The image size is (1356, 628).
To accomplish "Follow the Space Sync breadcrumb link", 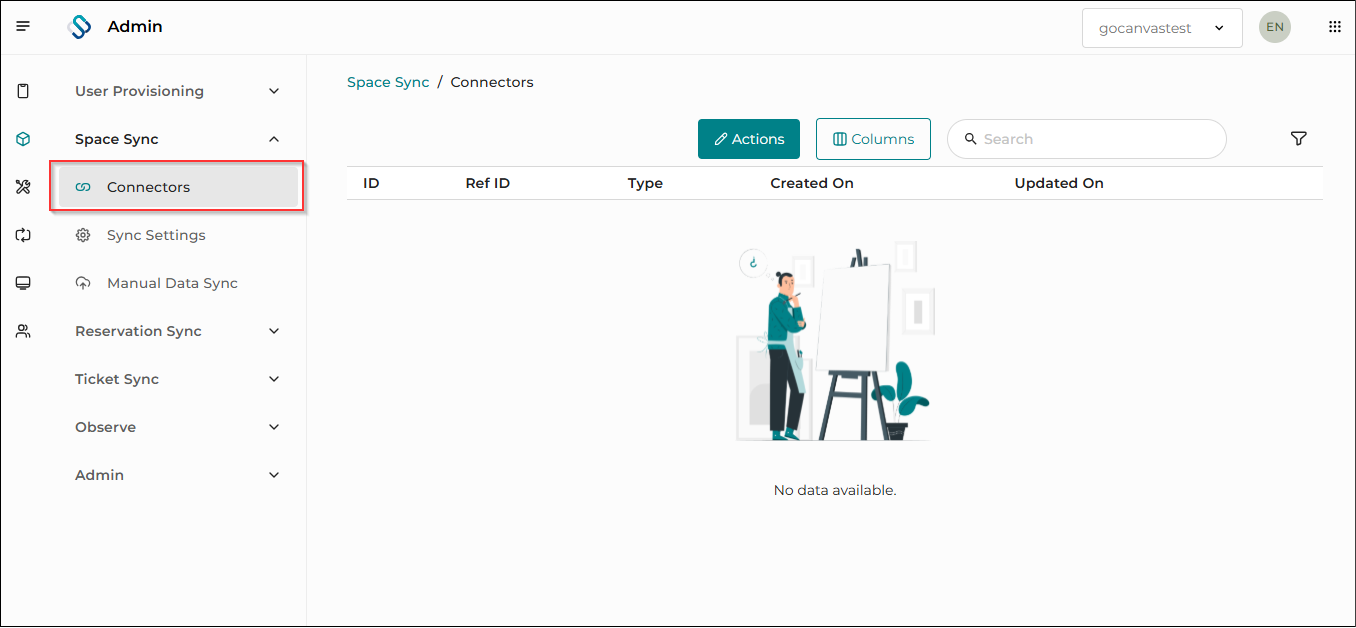I will click(x=388, y=82).
